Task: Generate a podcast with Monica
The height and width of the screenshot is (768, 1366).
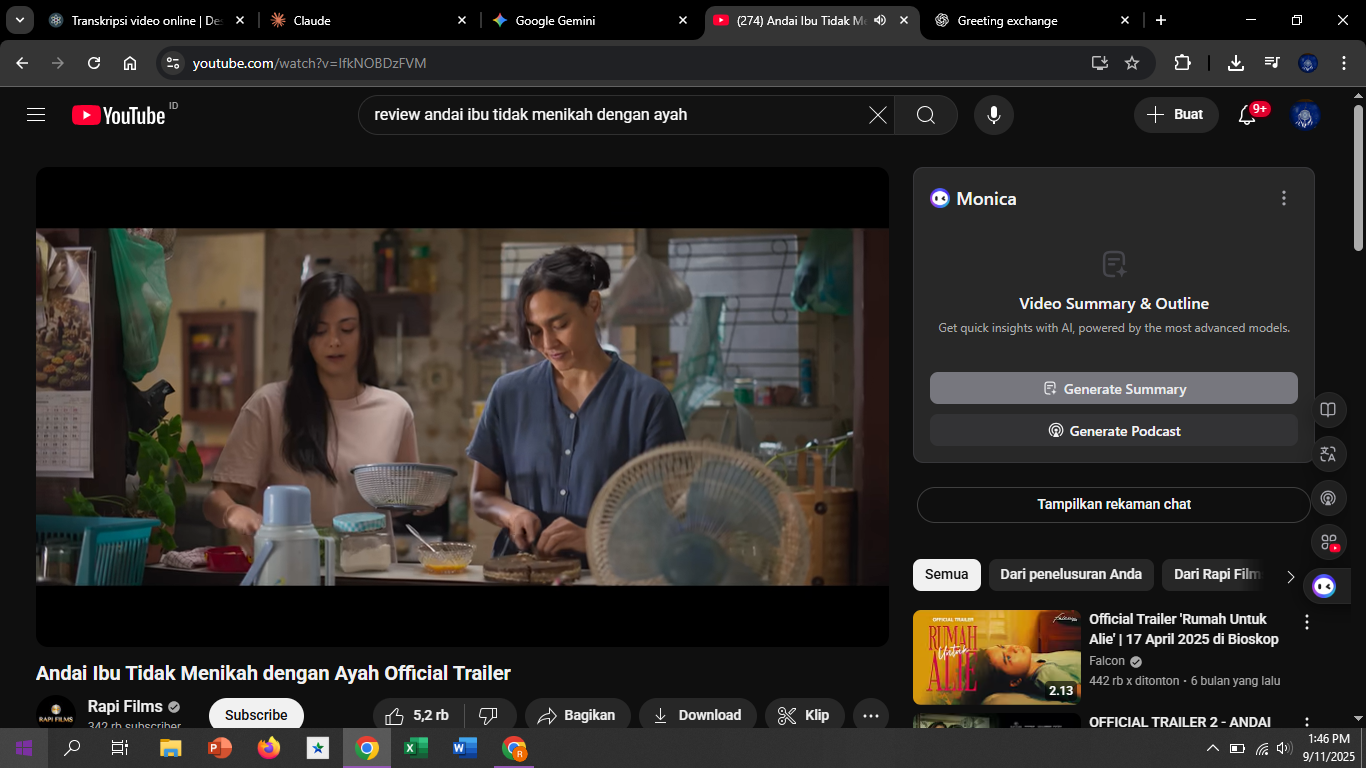Action: (1114, 431)
